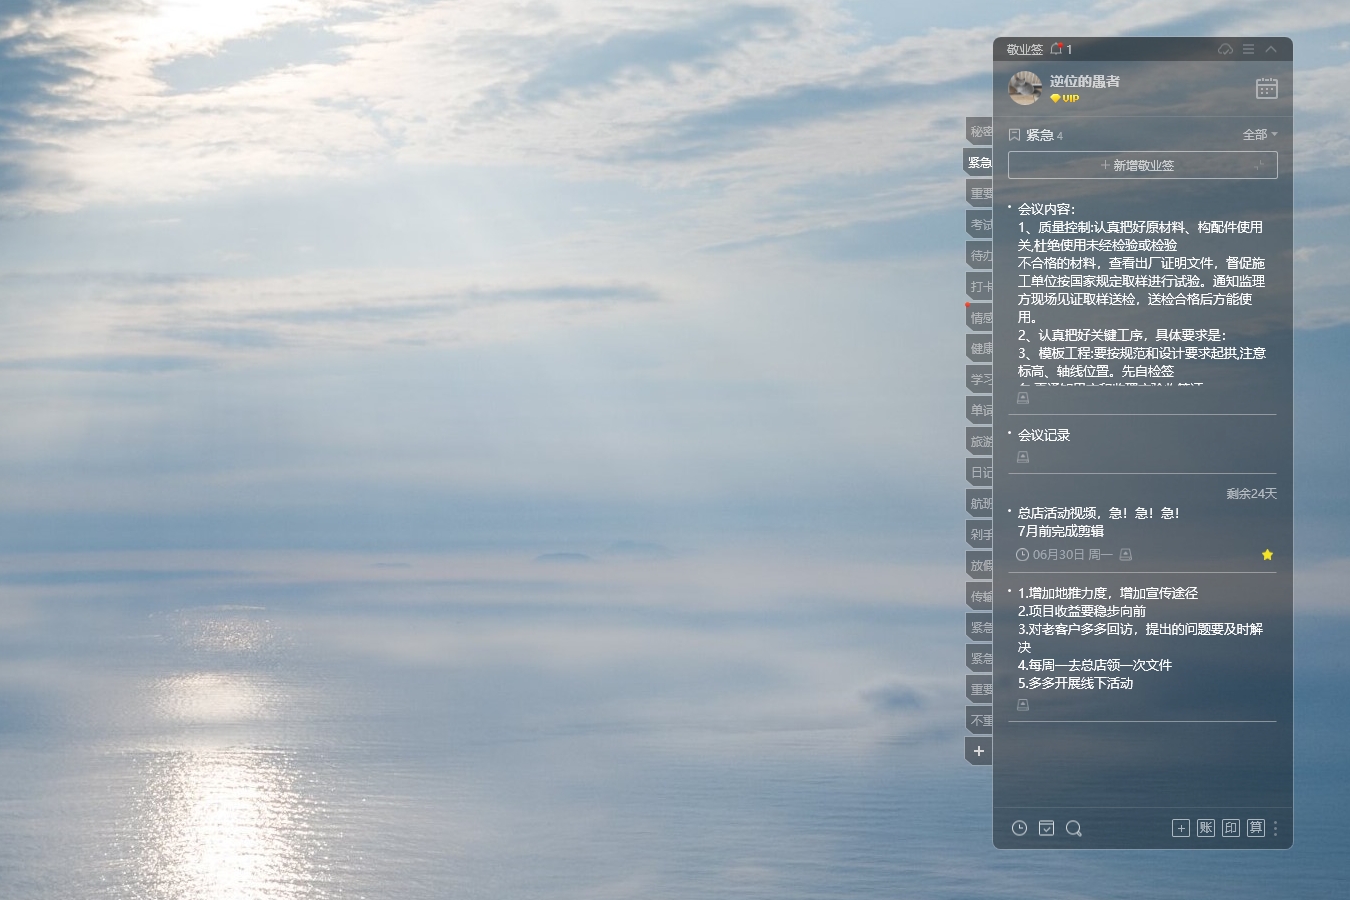Switch to the 旅游 category tab

pyautogui.click(x=980, y=441)
